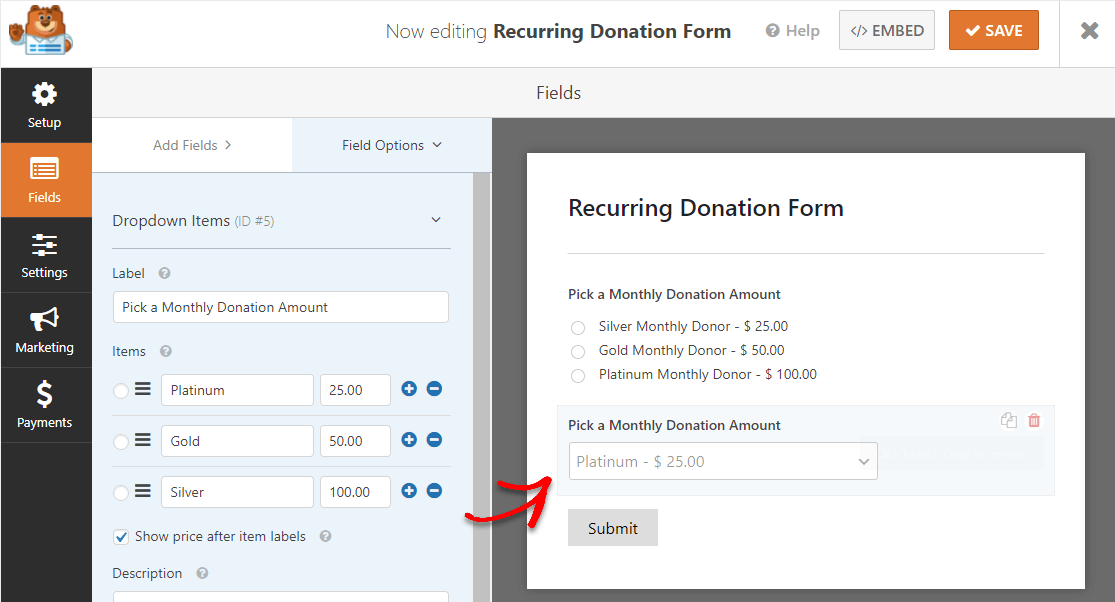Click the Submit button in the preview
This screenshot has width=1115, height=602.
coord(612,527)
